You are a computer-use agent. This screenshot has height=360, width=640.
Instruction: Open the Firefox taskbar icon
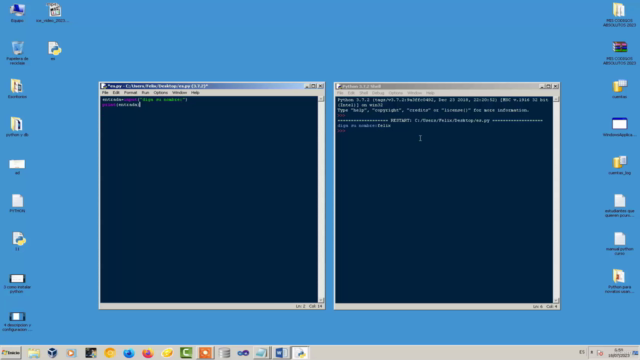(148, 353)
